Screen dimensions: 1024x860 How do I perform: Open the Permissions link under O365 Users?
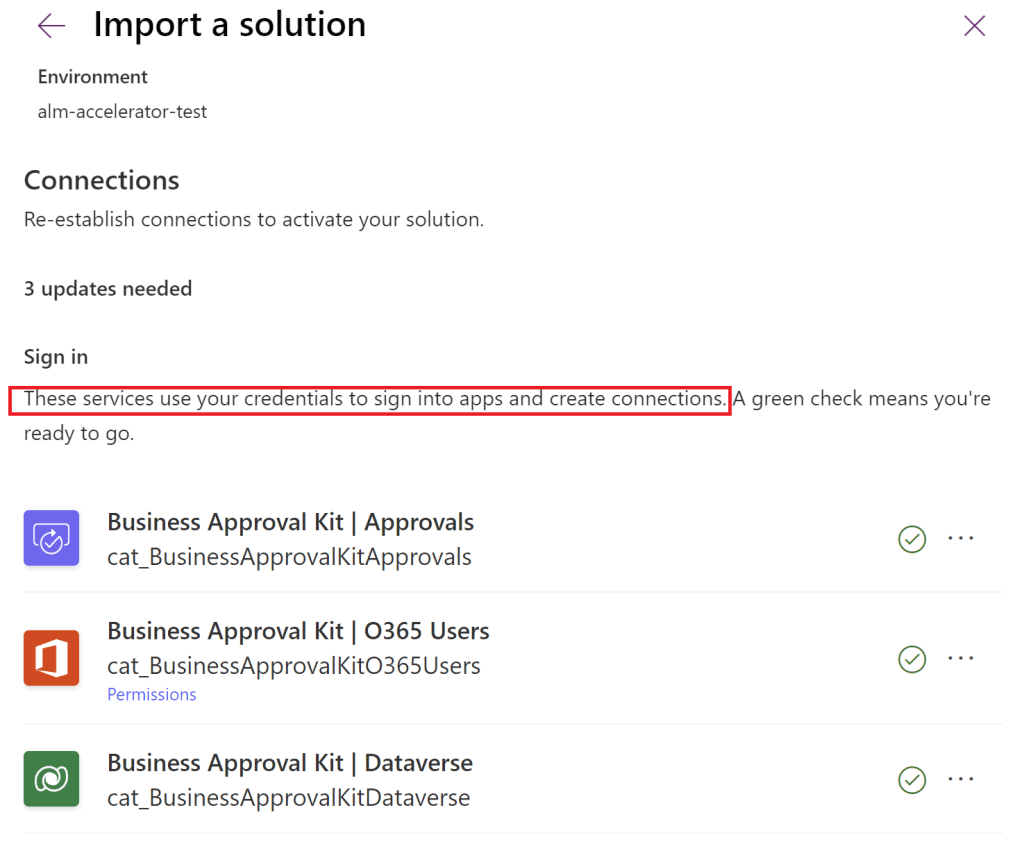152,694
